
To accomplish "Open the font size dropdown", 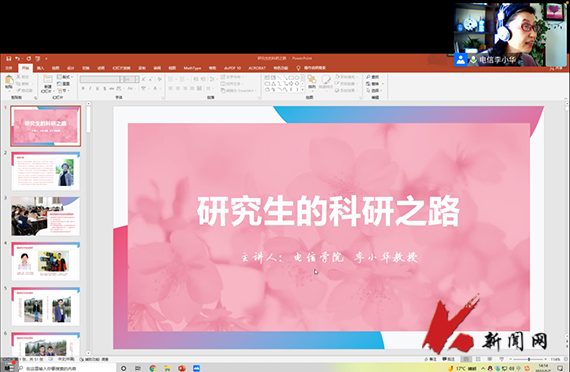I will (132, 79).
